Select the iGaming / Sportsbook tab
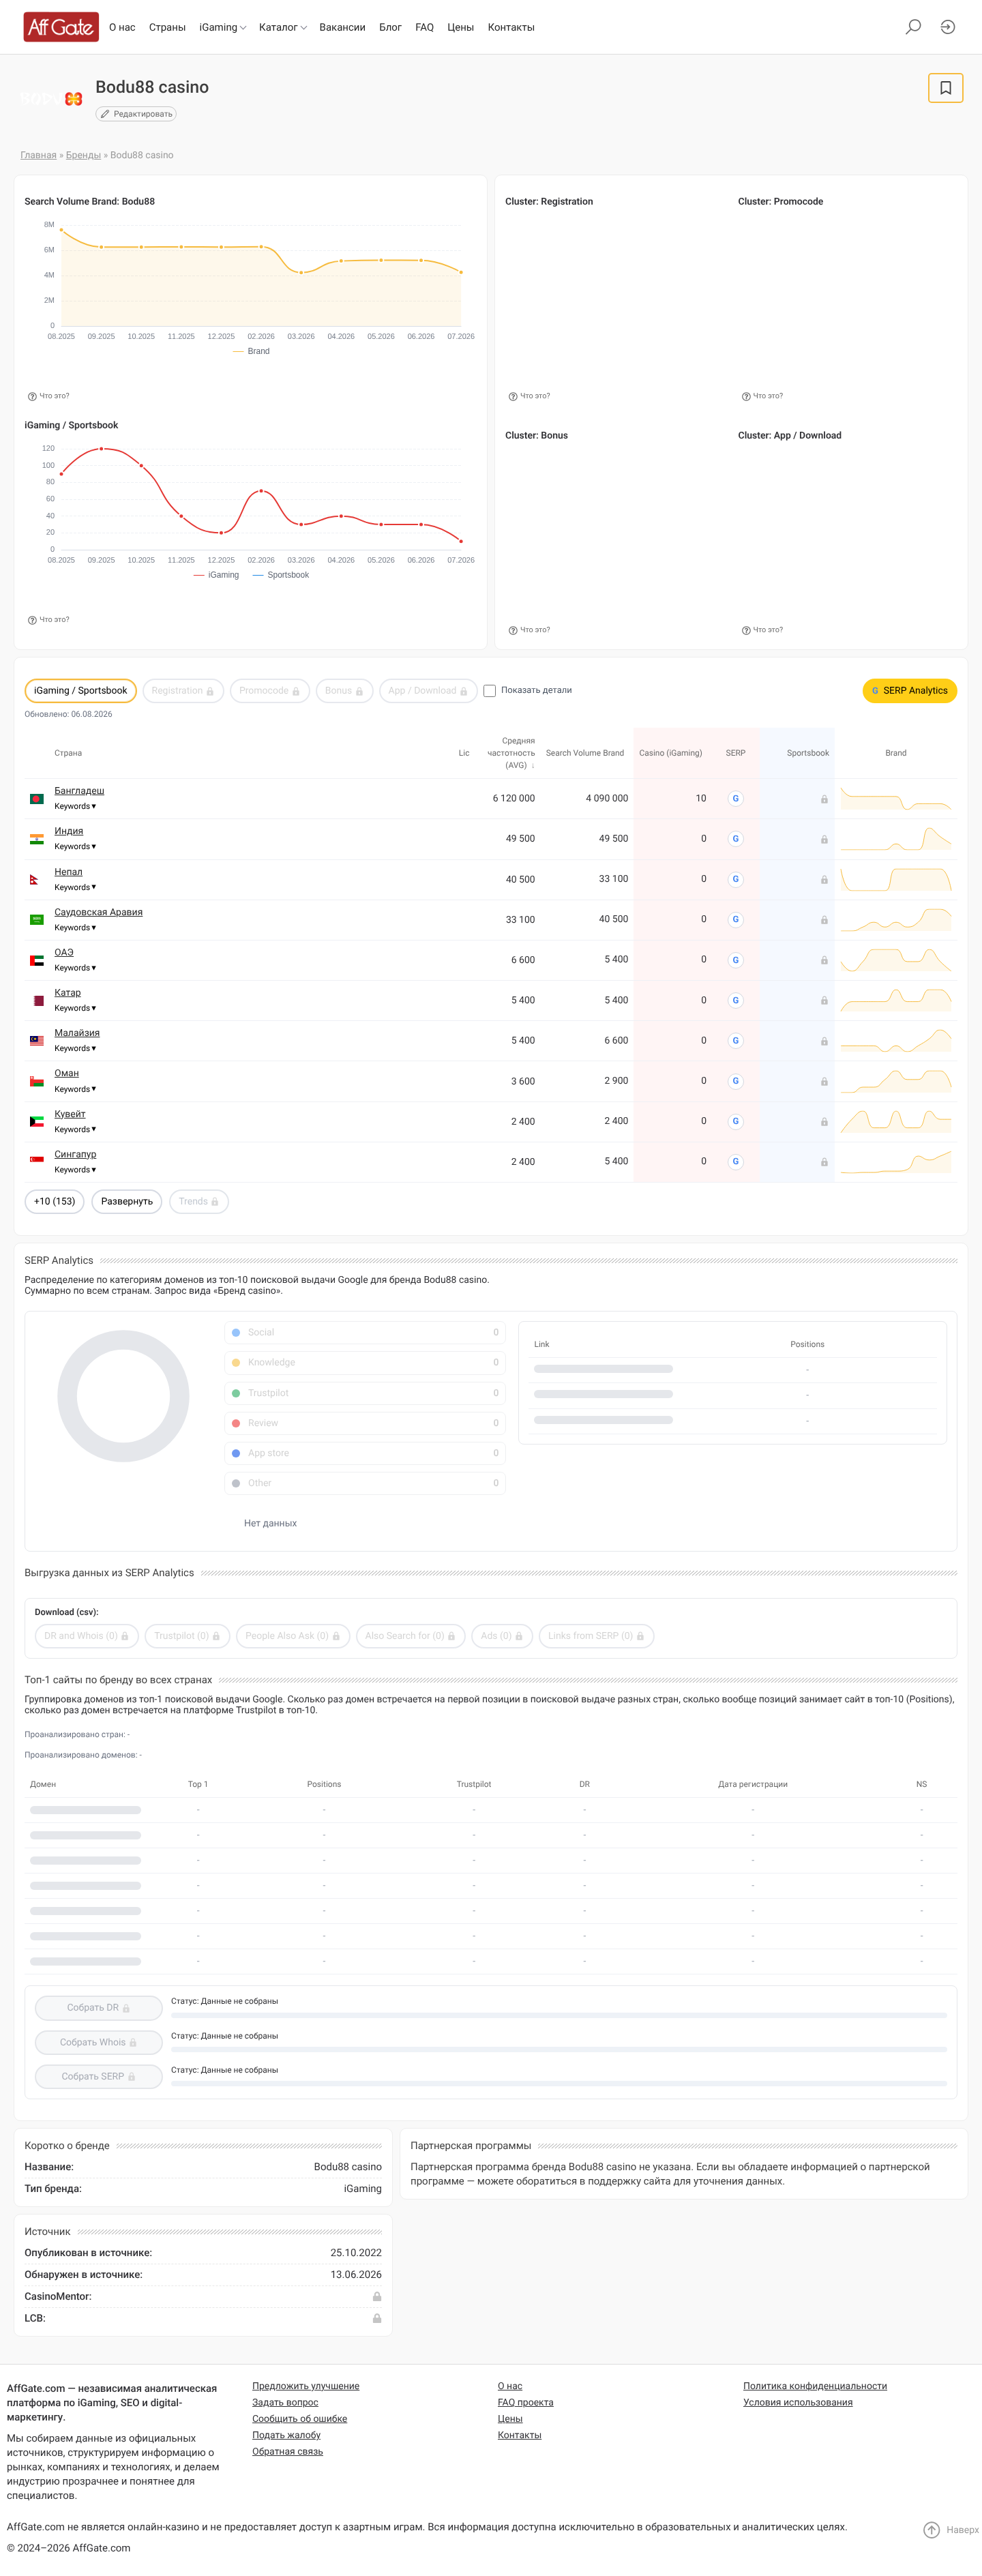 pos(80,691)
